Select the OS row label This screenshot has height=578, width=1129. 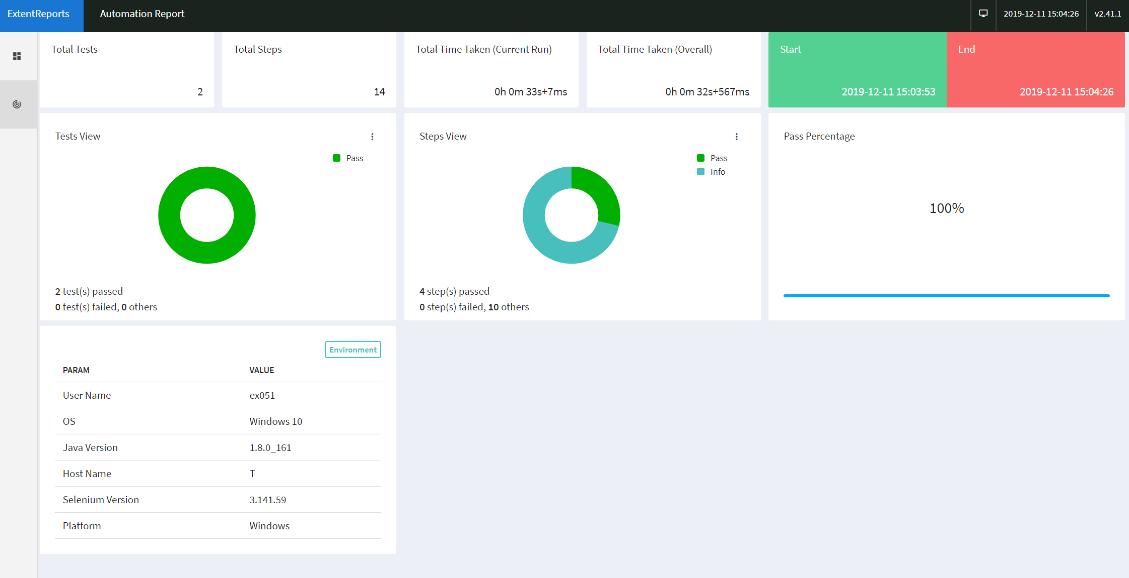[69, 421]
